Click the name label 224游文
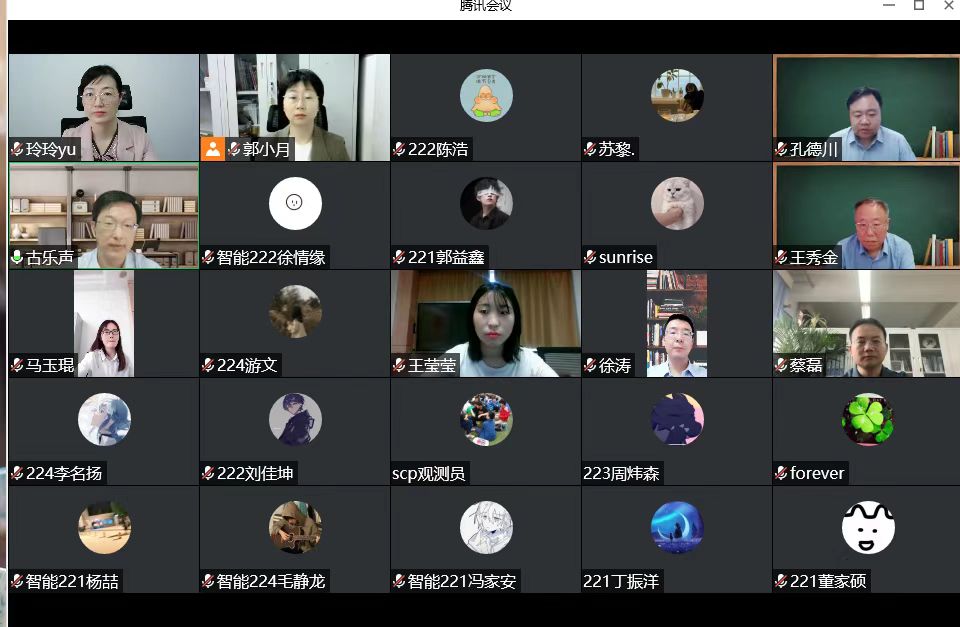960x627 pixels. tap(247, 366)
